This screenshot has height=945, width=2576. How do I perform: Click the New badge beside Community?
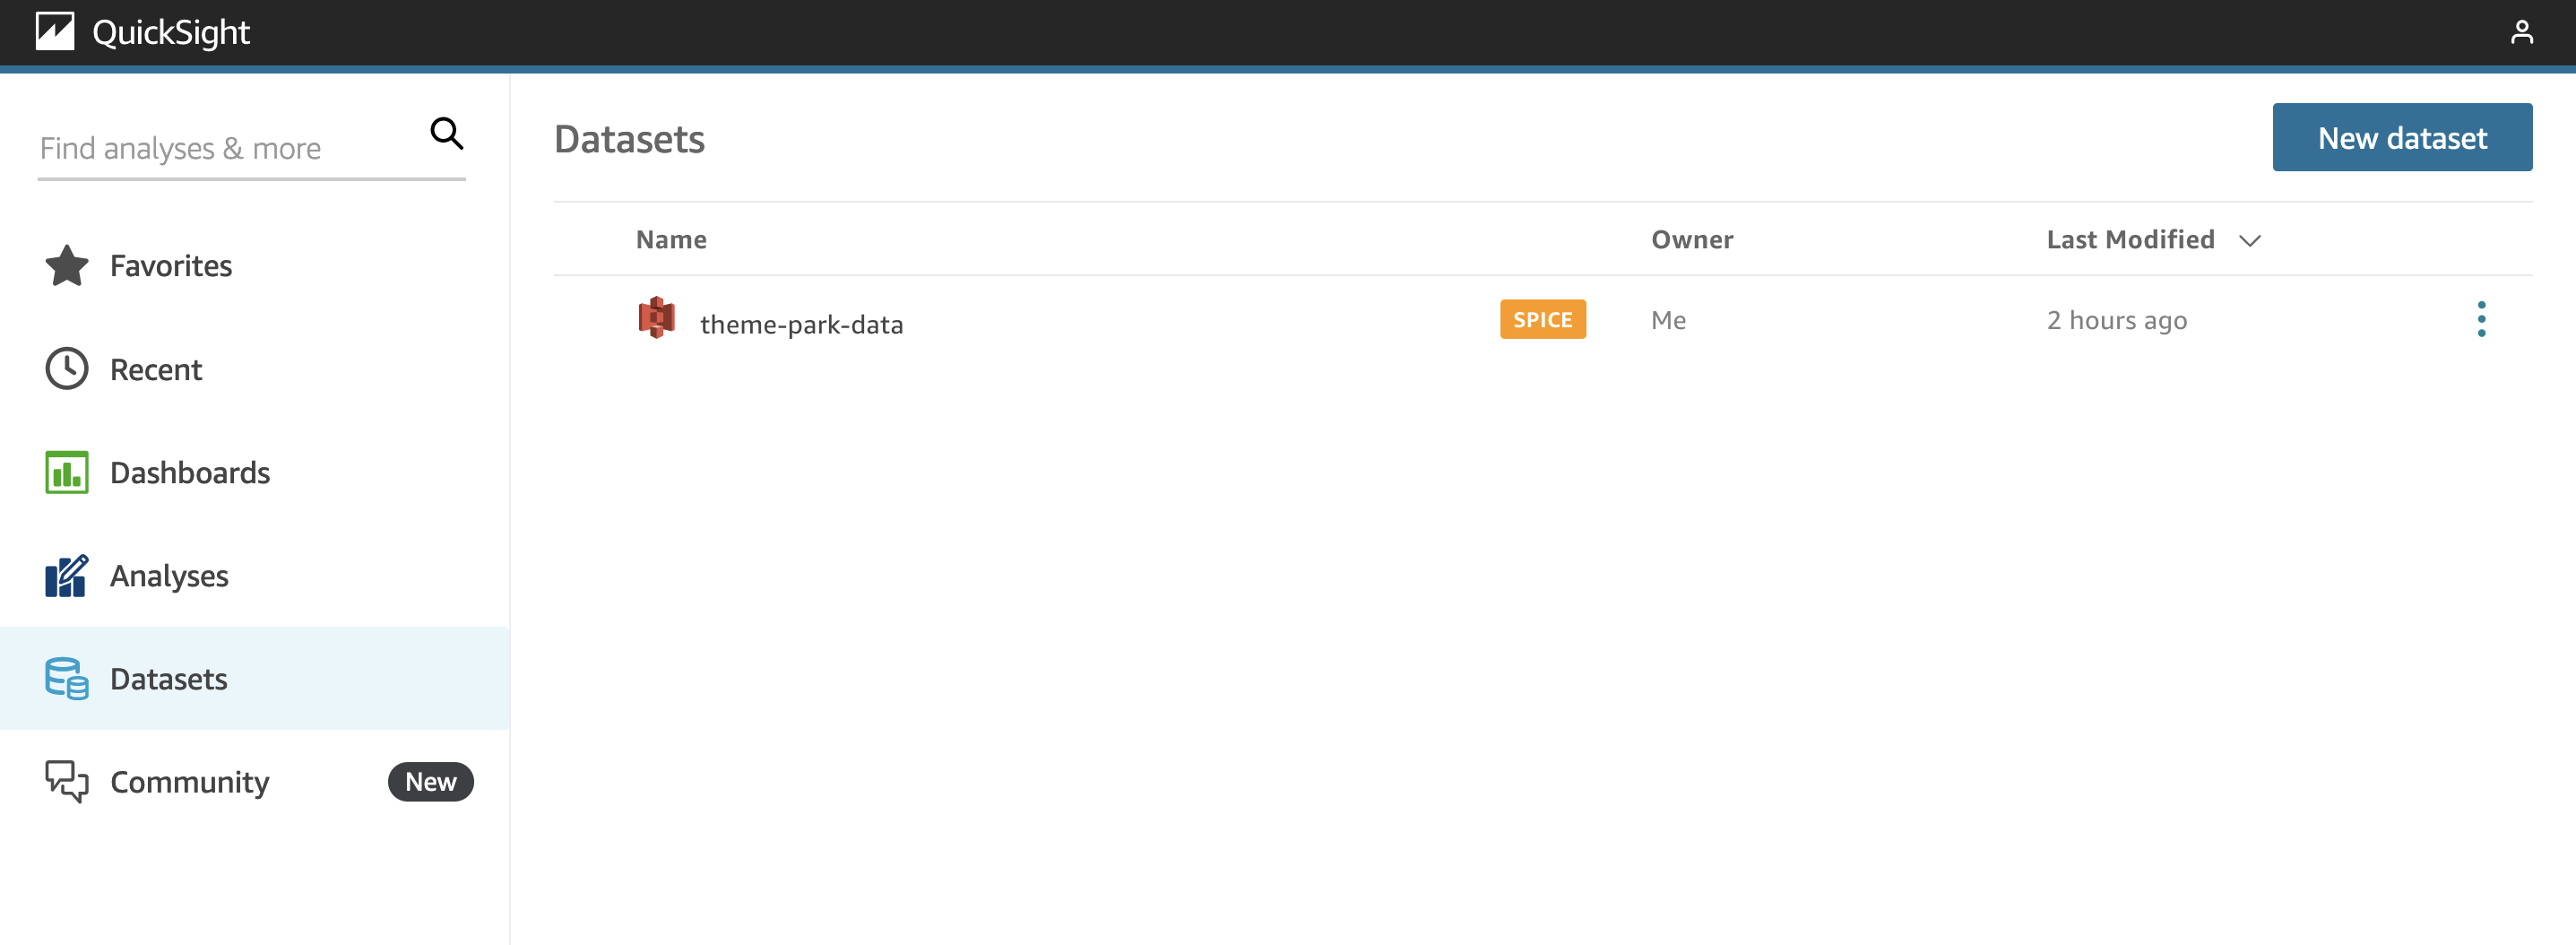(x=430, y=782)
